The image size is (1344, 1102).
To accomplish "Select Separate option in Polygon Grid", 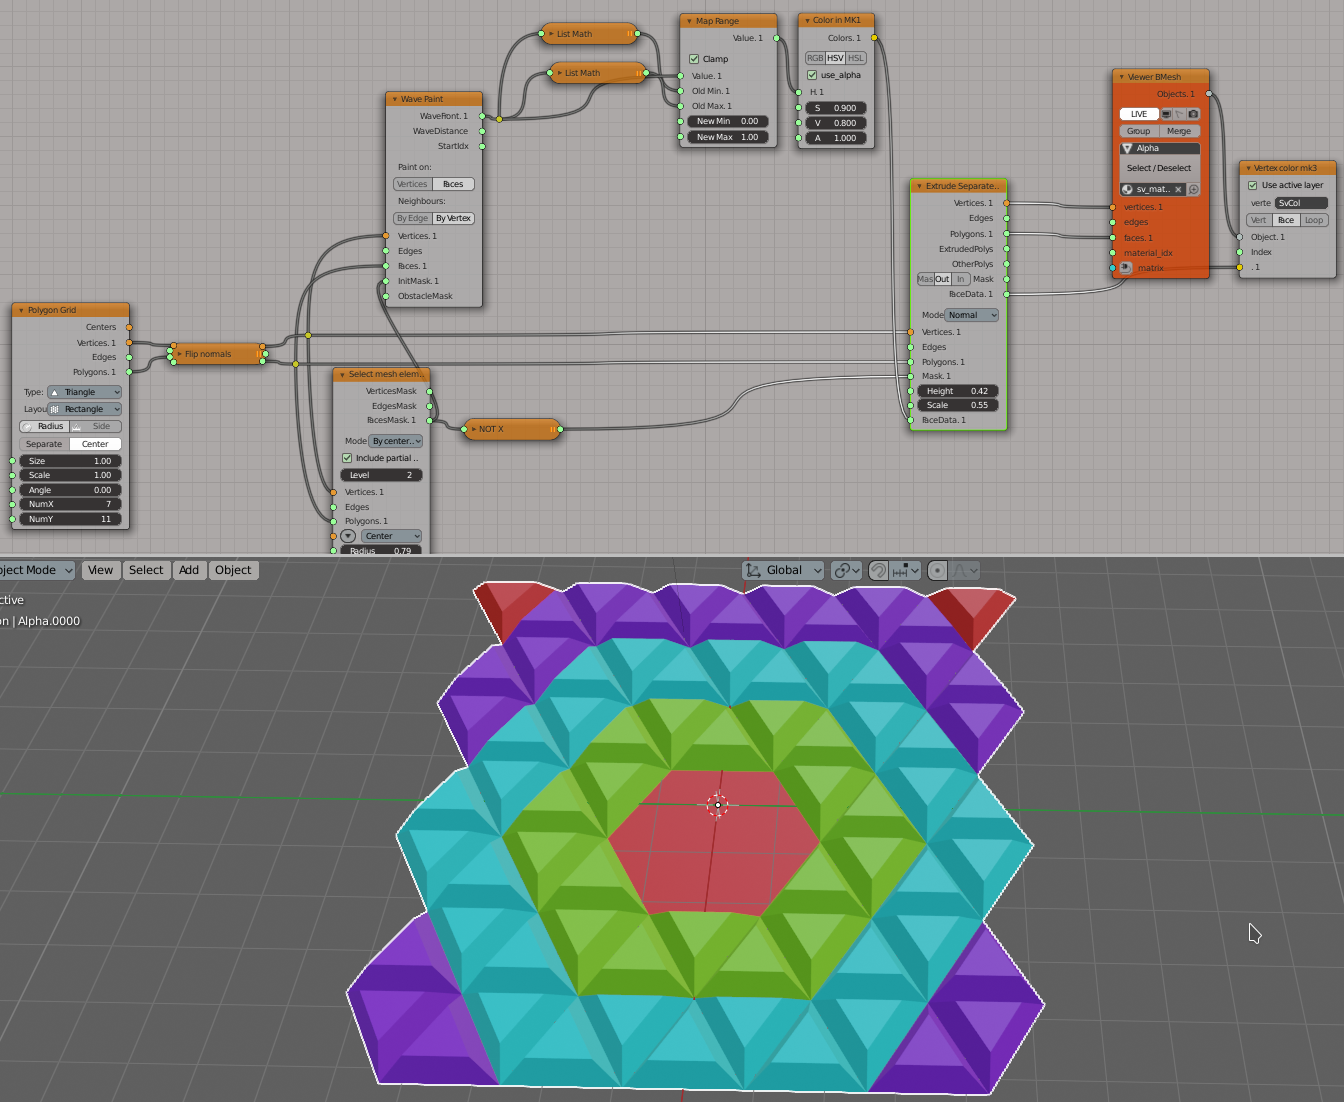I will (44, 444).
